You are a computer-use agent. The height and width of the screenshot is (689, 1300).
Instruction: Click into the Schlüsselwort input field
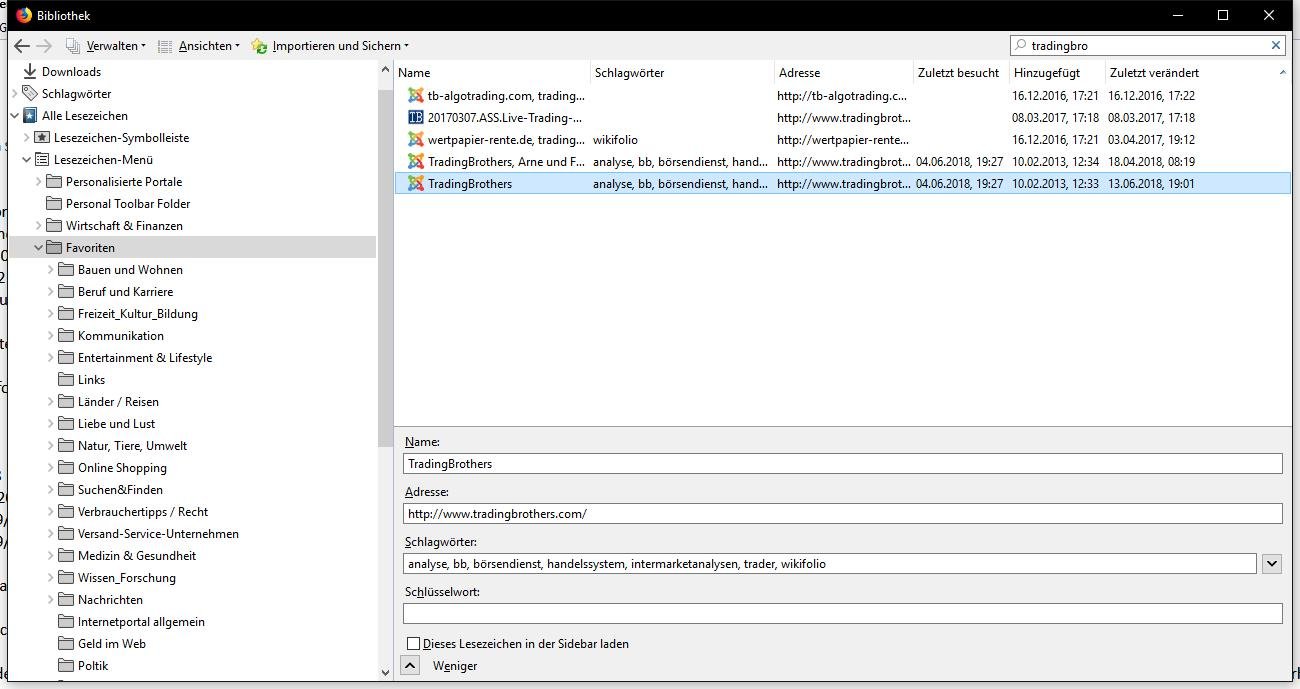pyautogui.click(x=842, y=614)
